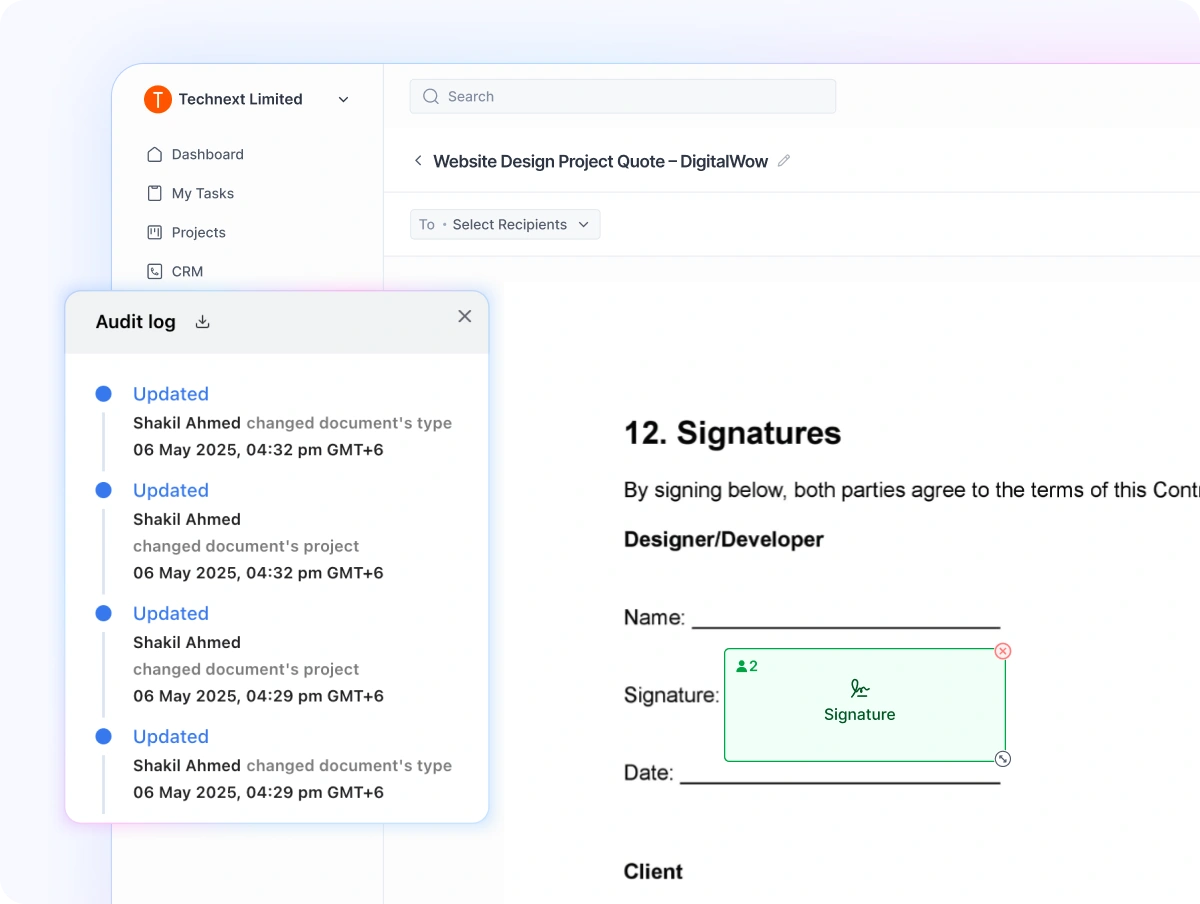Click the Client heading in document
Screen dimensions: 1200x904
click(x=653, y=871)
